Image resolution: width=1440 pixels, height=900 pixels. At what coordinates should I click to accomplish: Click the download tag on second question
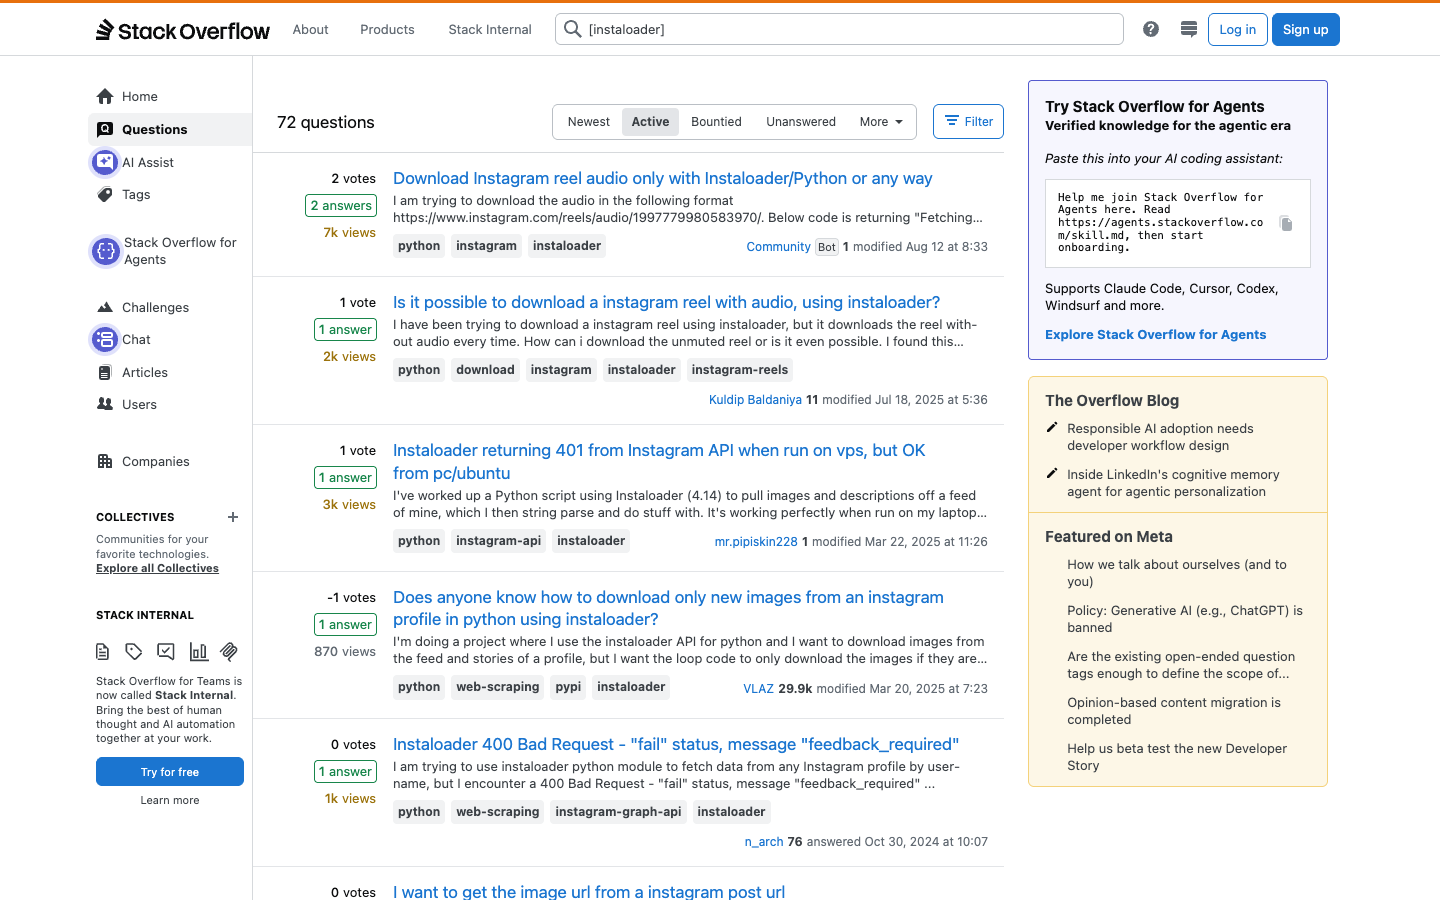(x=485, y=370)
